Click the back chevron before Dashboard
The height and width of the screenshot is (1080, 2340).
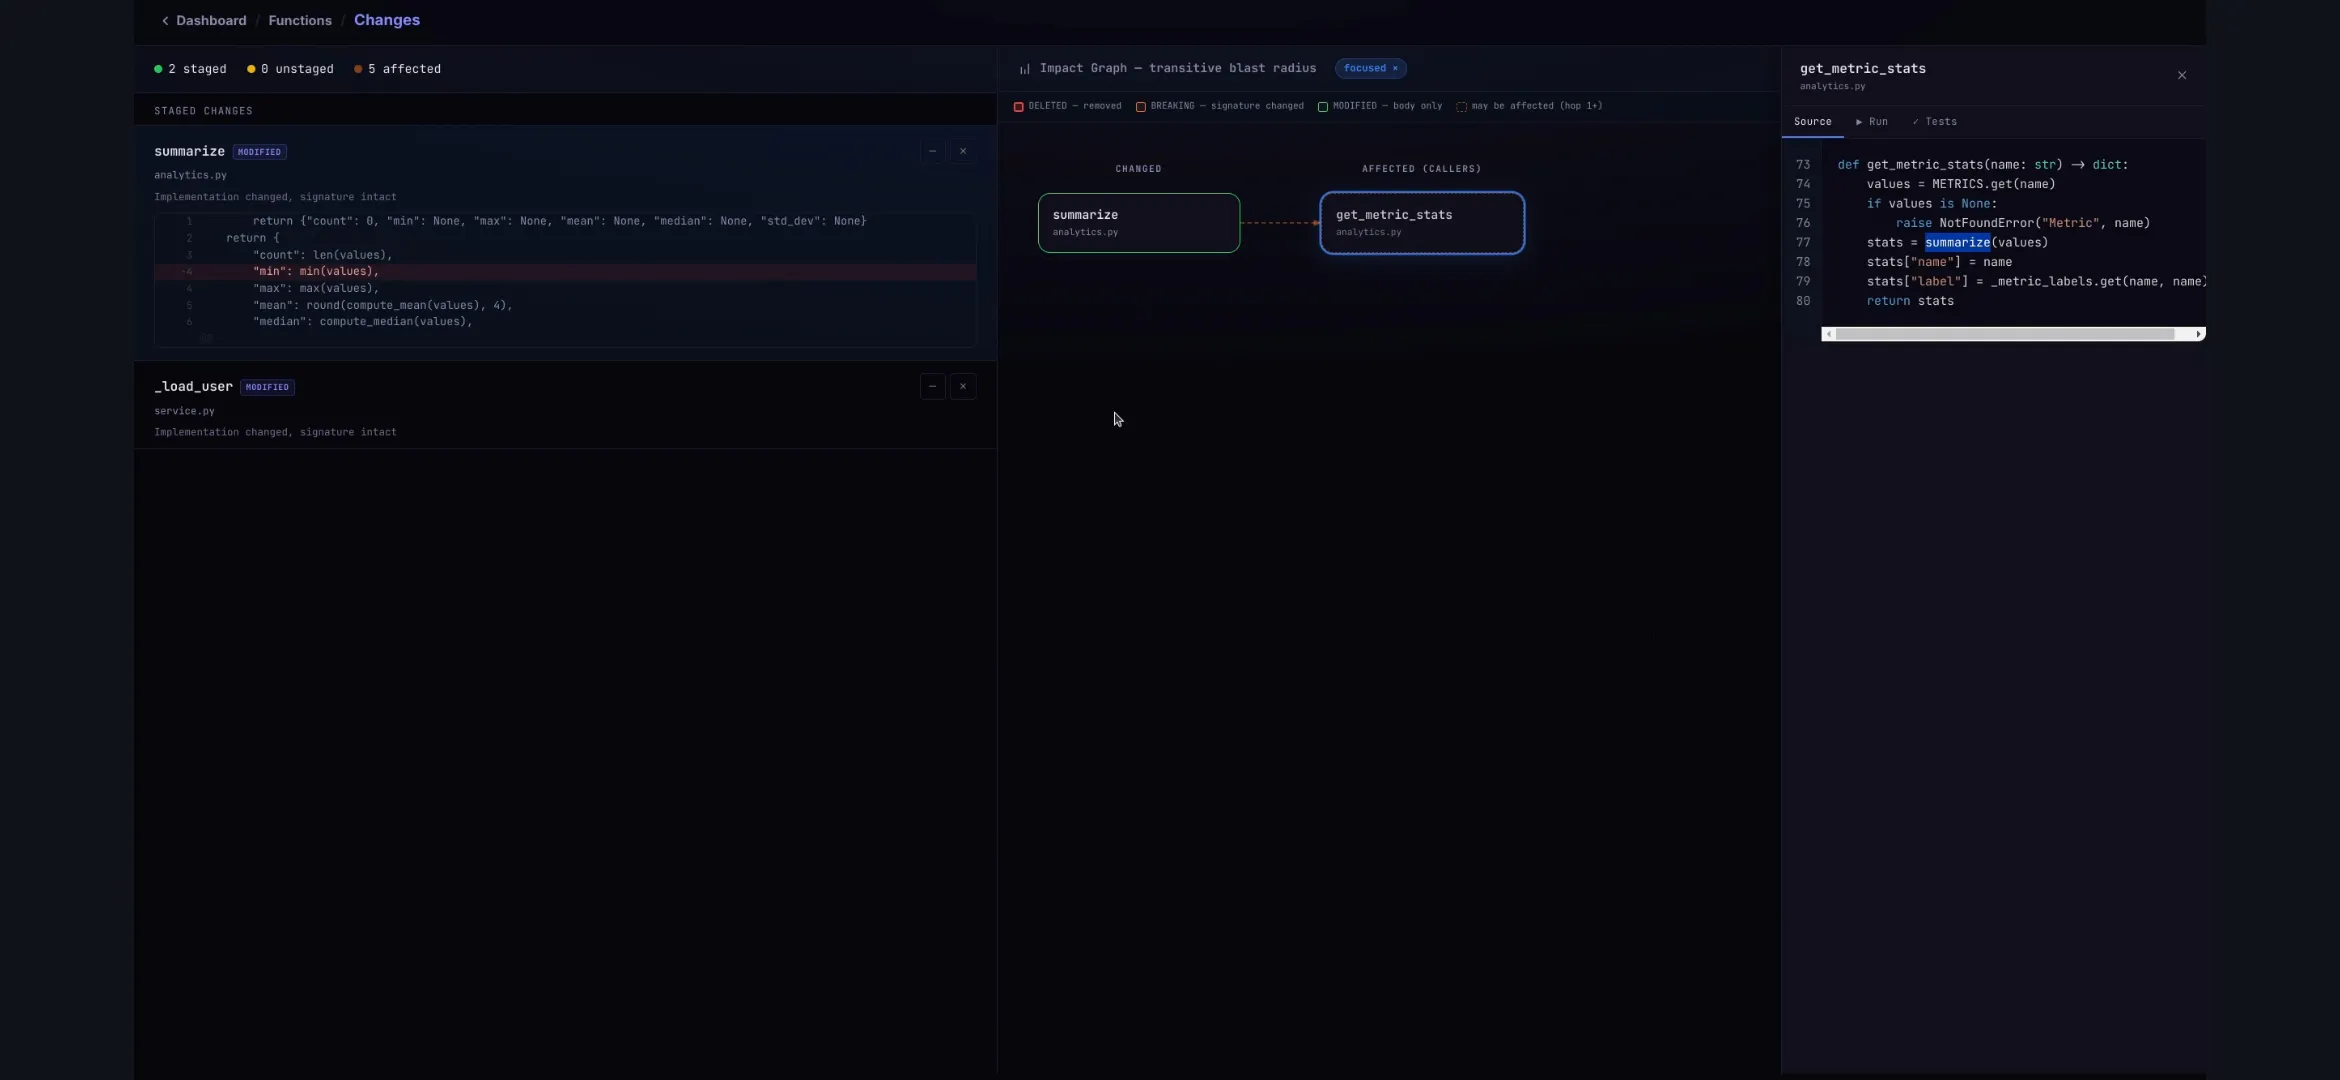[165, 21]
